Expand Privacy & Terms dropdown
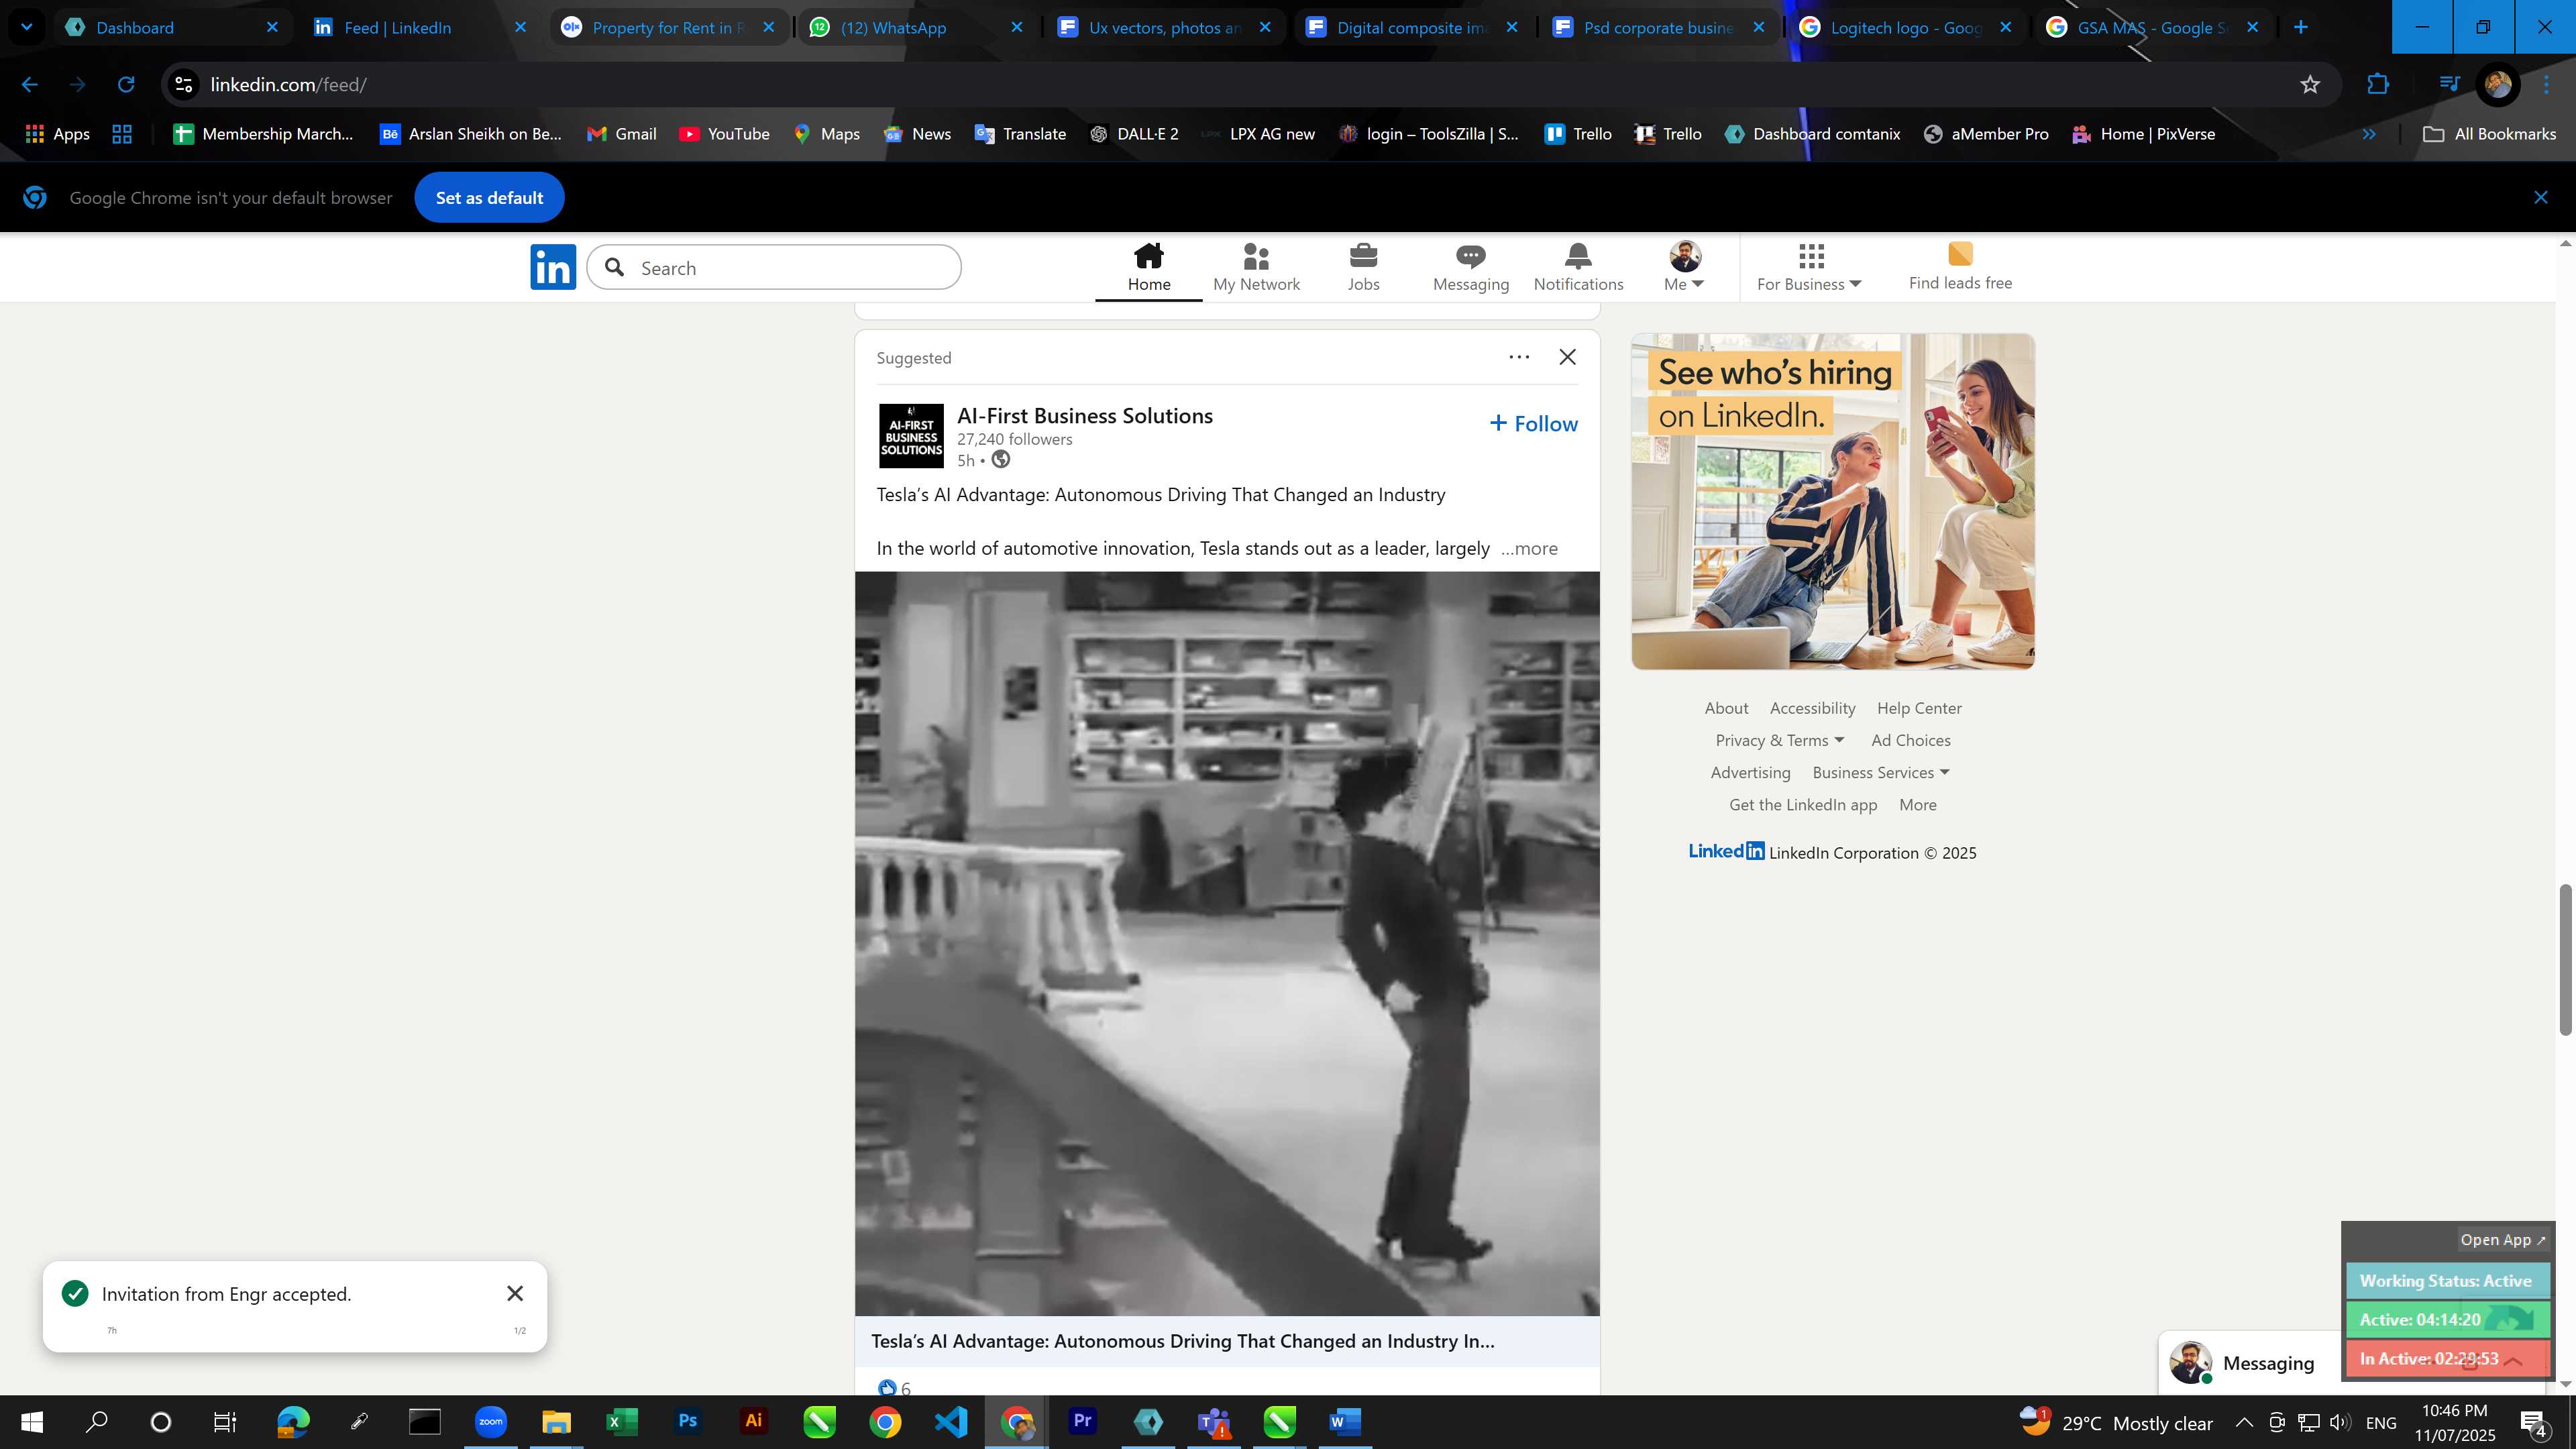Screen dimensions: 2576x1449 [x=1780, y=740]
